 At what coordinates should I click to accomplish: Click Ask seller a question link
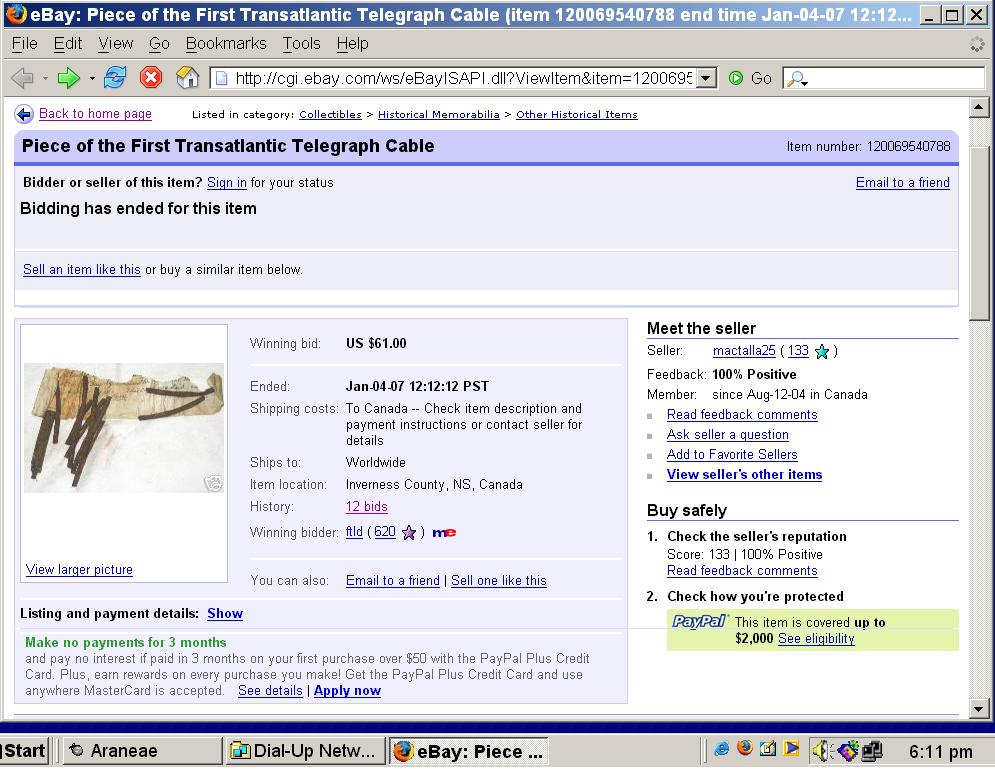tap(728, 435)
